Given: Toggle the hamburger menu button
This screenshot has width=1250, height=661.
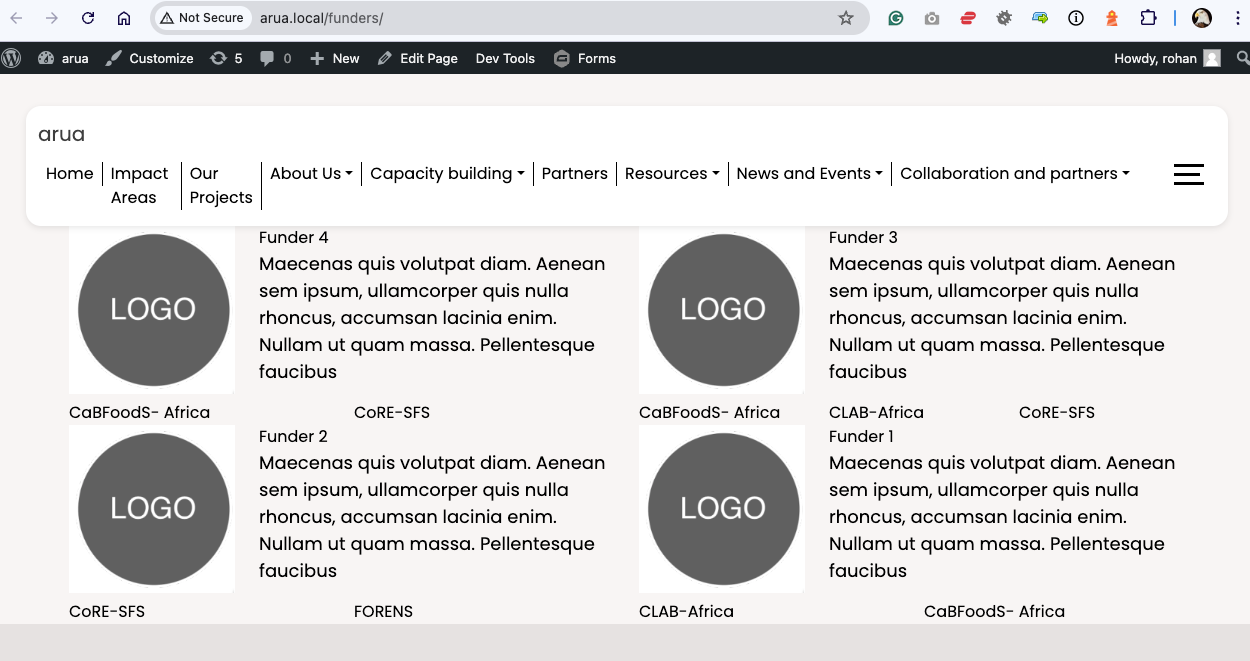Looking at the screenshot, I should (1188, 174).
